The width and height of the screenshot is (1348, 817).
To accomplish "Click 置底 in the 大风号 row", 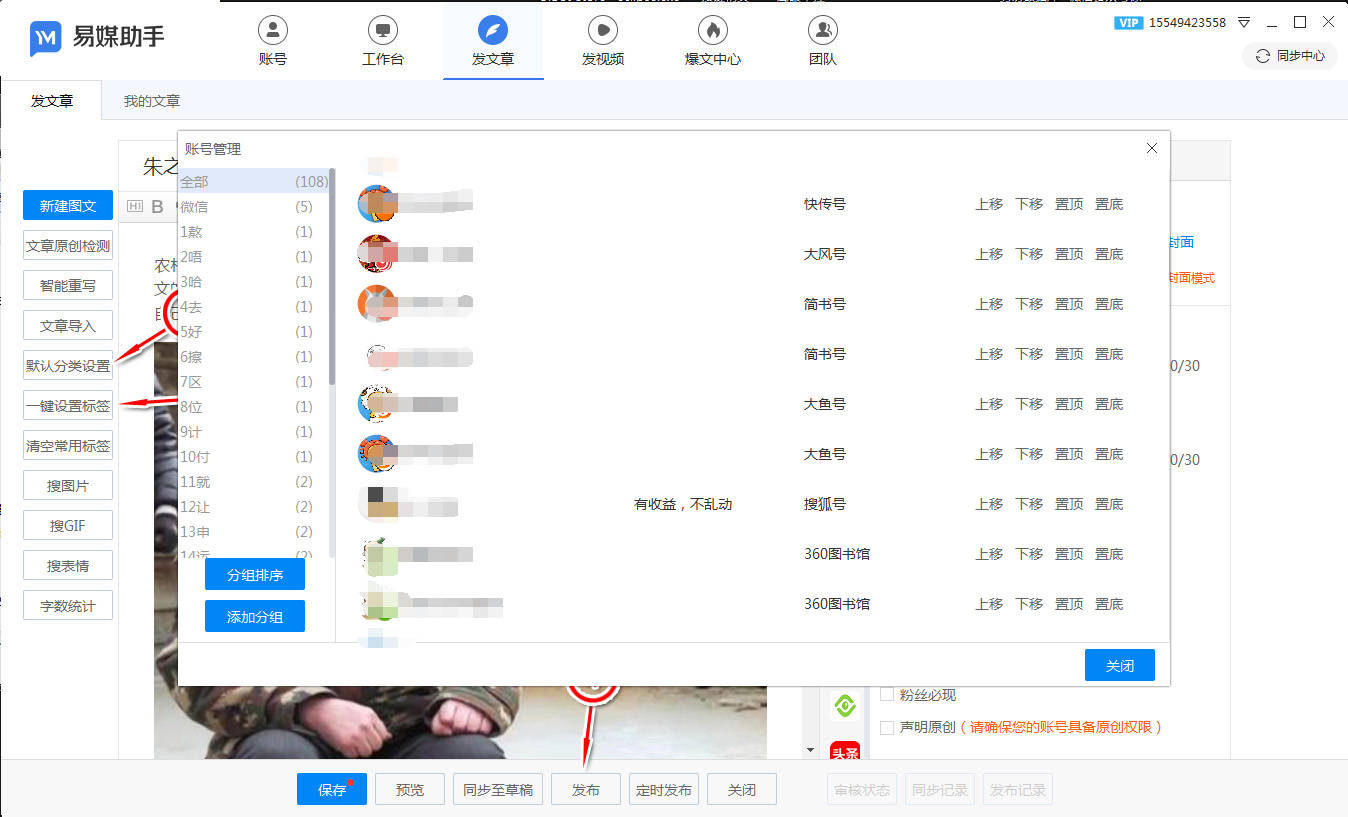I will (1109, 253).
